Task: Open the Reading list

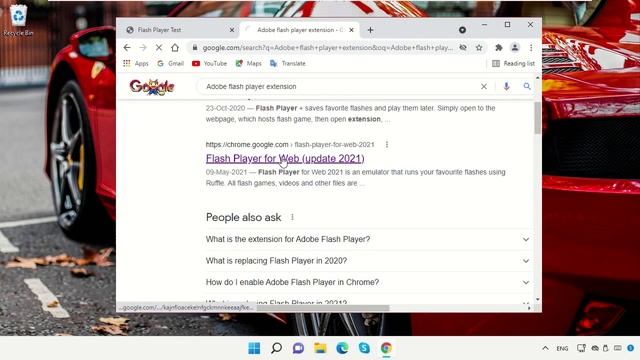Action: pos(513,63)
